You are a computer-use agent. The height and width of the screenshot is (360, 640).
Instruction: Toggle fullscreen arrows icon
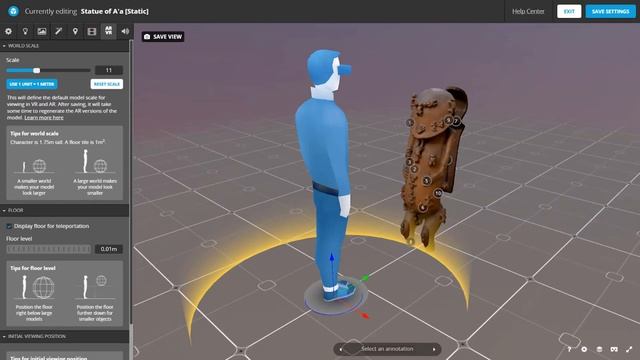[629, 349]
